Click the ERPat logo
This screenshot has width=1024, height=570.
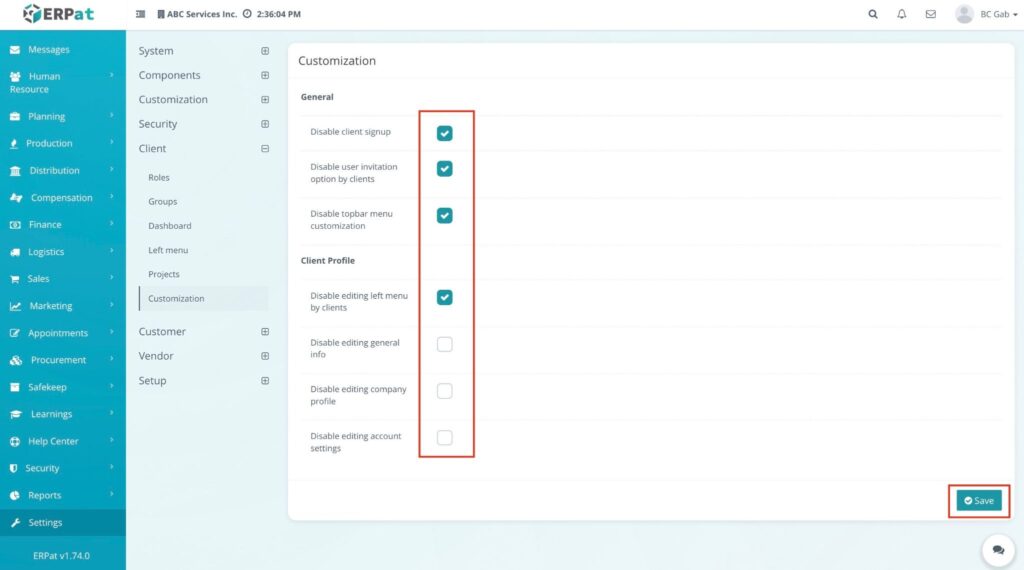click(x=62, y=14)
